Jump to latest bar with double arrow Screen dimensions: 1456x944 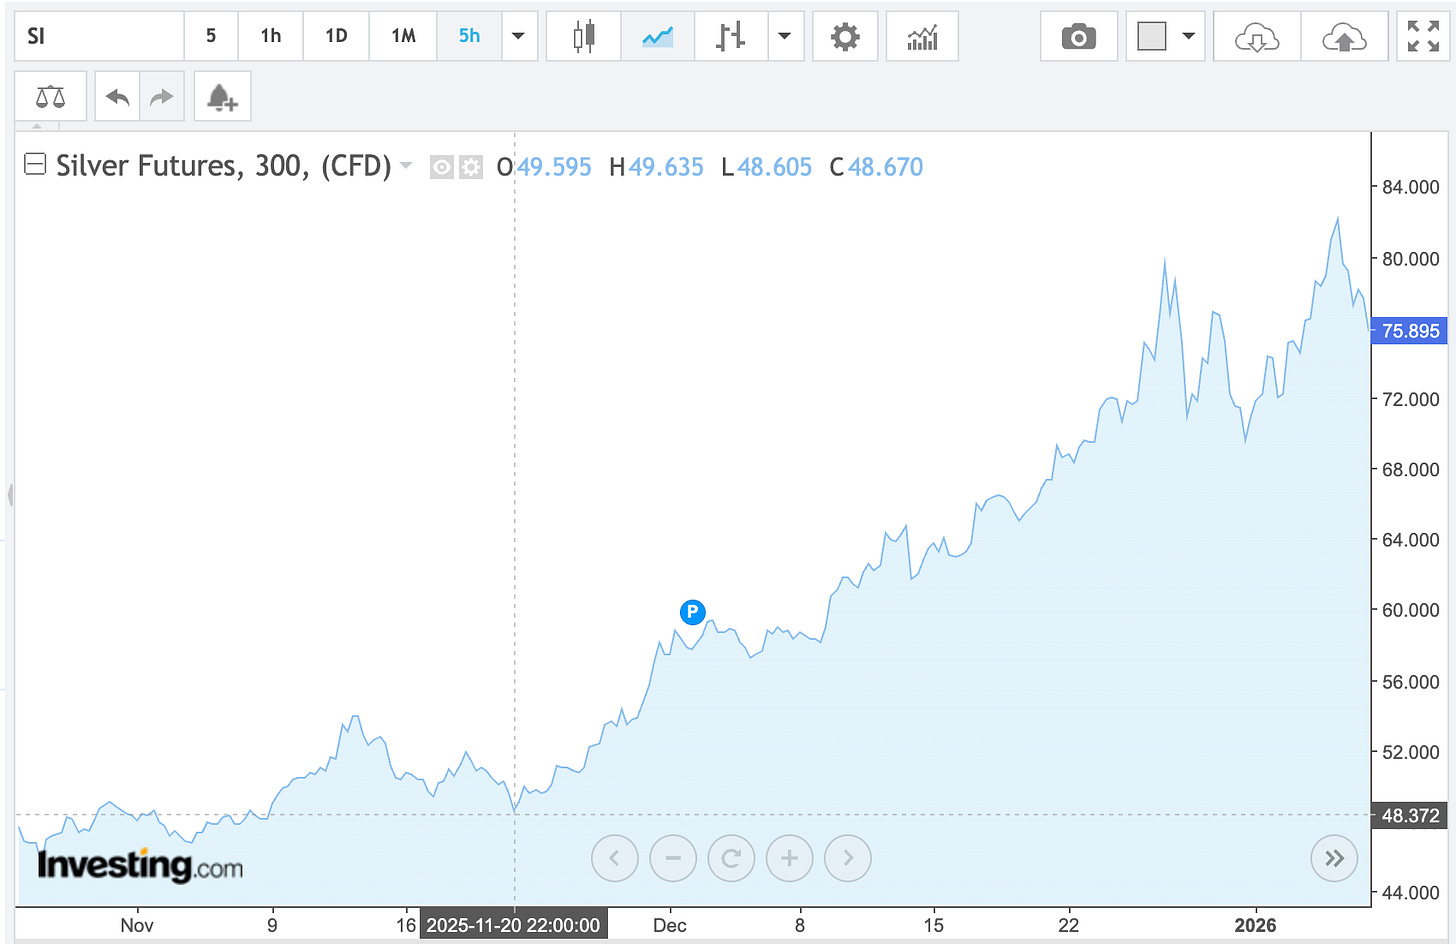[1334, 858]
